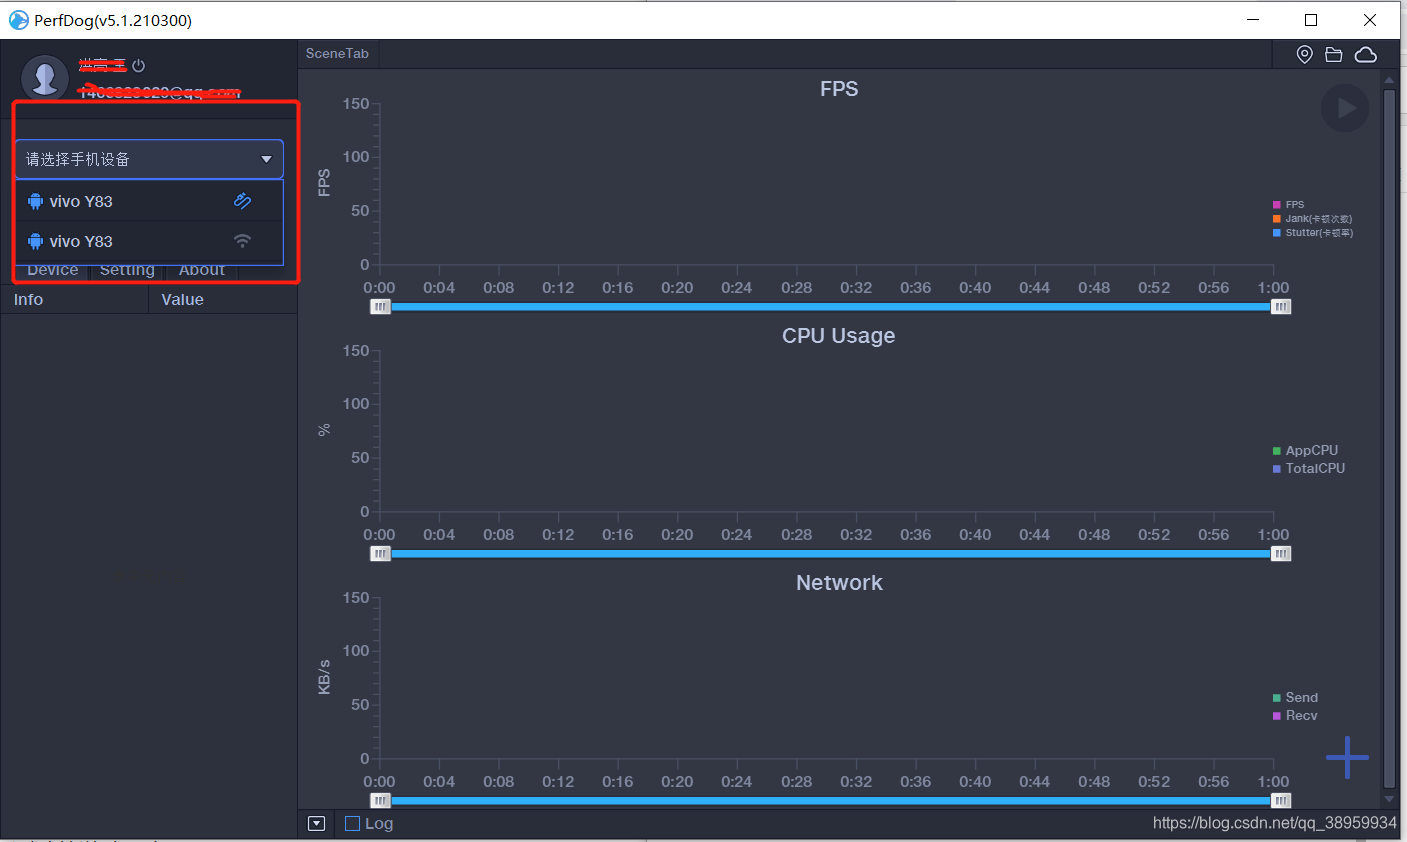The image size is (1407, 842).
Task: Click the charts vertical scrollbar track
Action: [1389, 440]
